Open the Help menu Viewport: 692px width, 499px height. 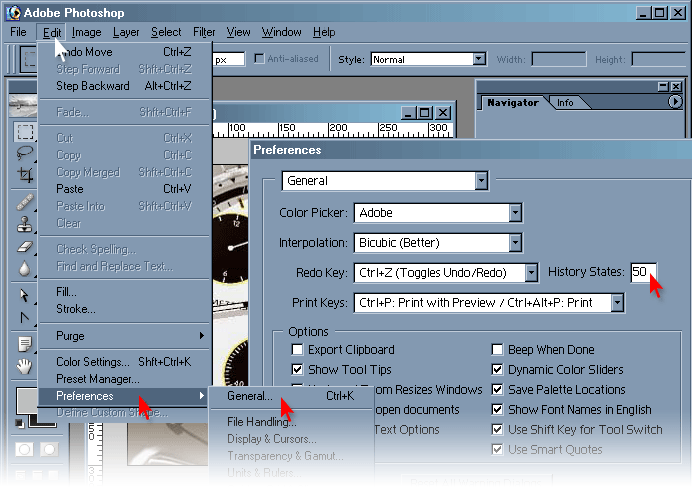(x=324, y=32)
